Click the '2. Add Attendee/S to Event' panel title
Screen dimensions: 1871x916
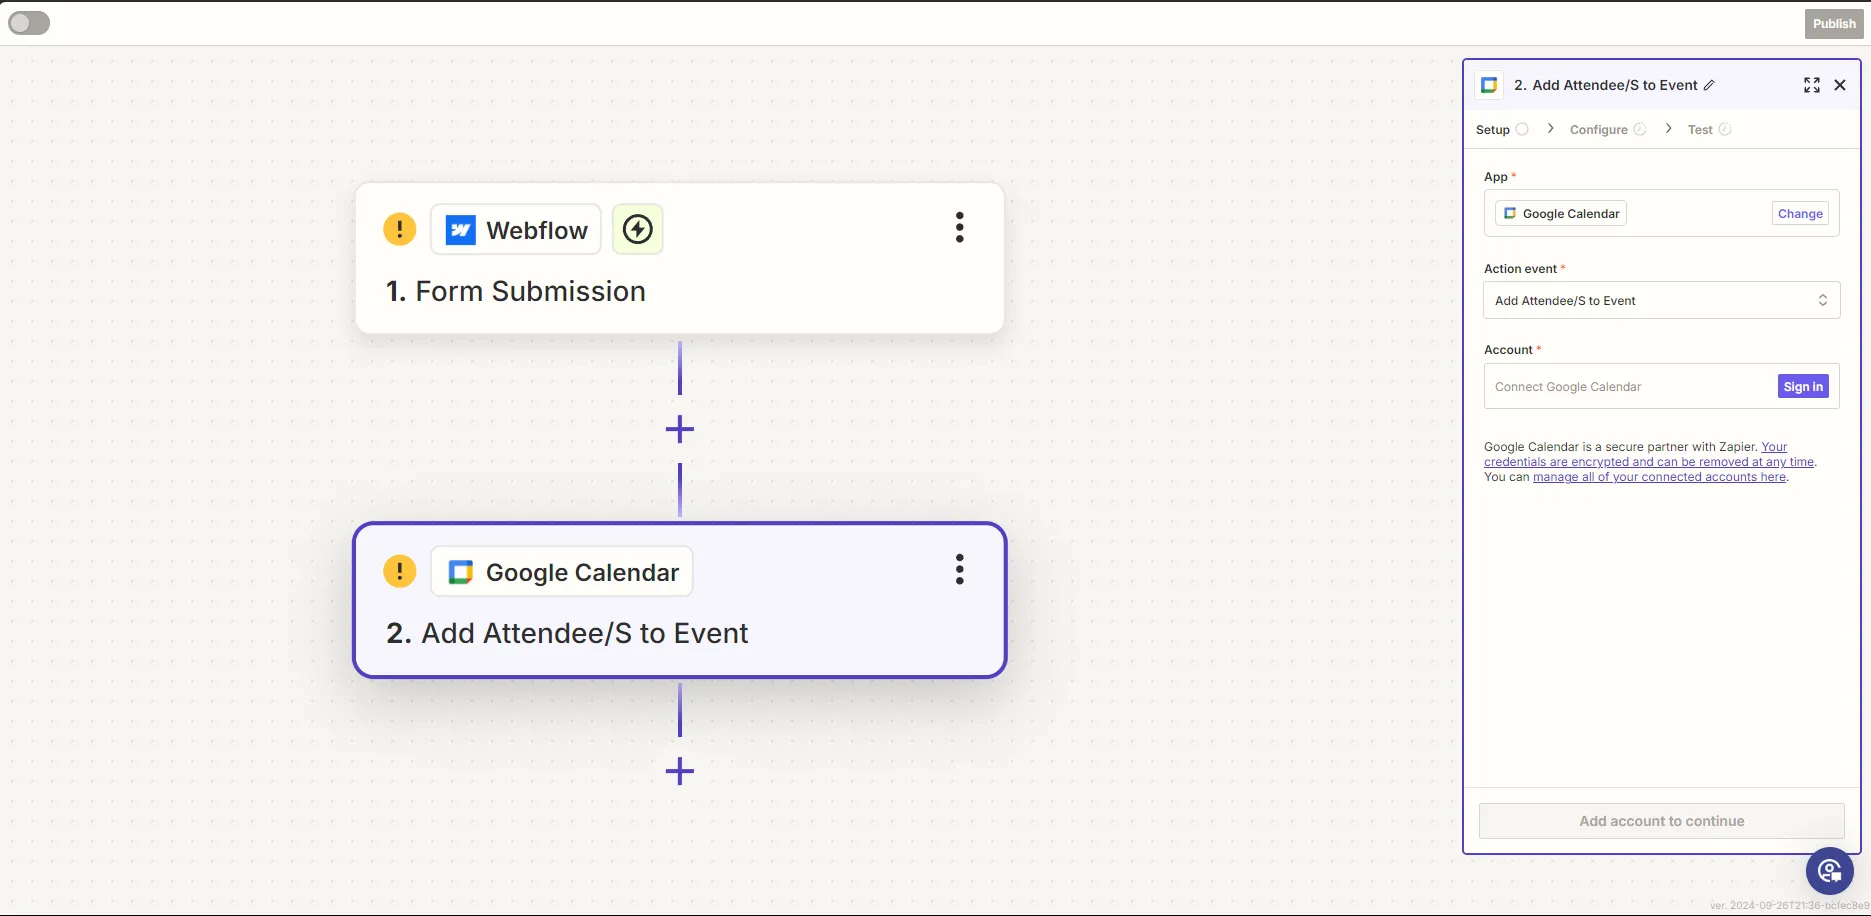coord(1606,85)
